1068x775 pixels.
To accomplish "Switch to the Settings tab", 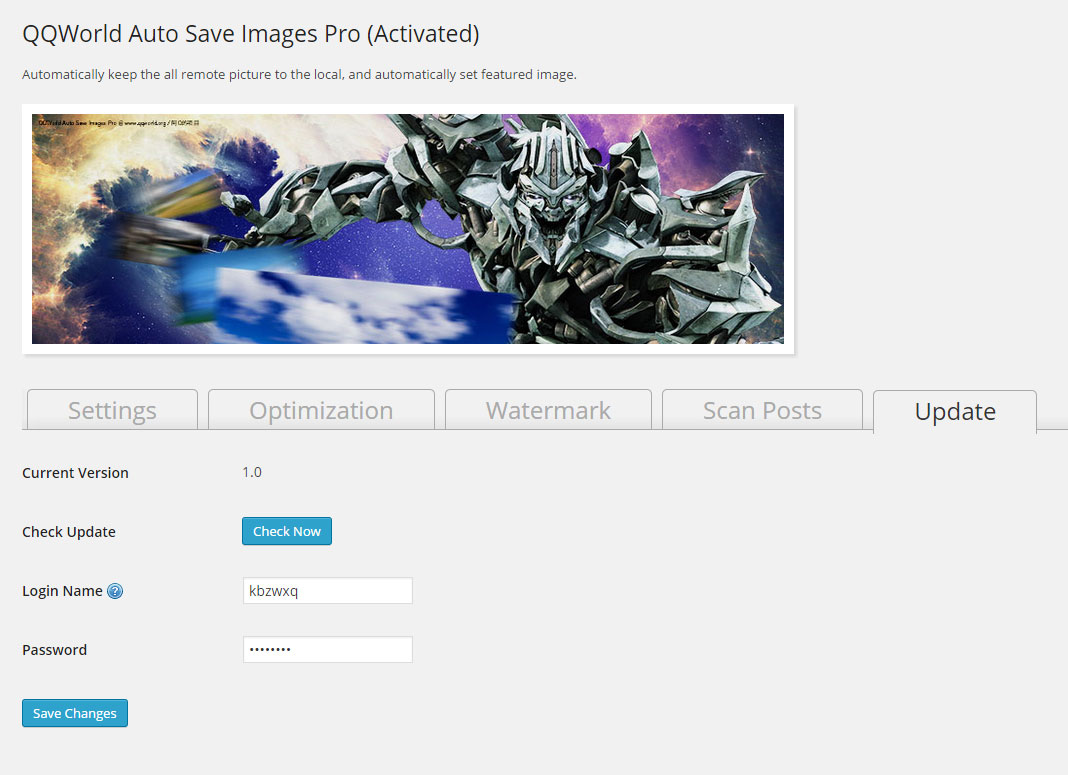I will [x=112, y=410].
